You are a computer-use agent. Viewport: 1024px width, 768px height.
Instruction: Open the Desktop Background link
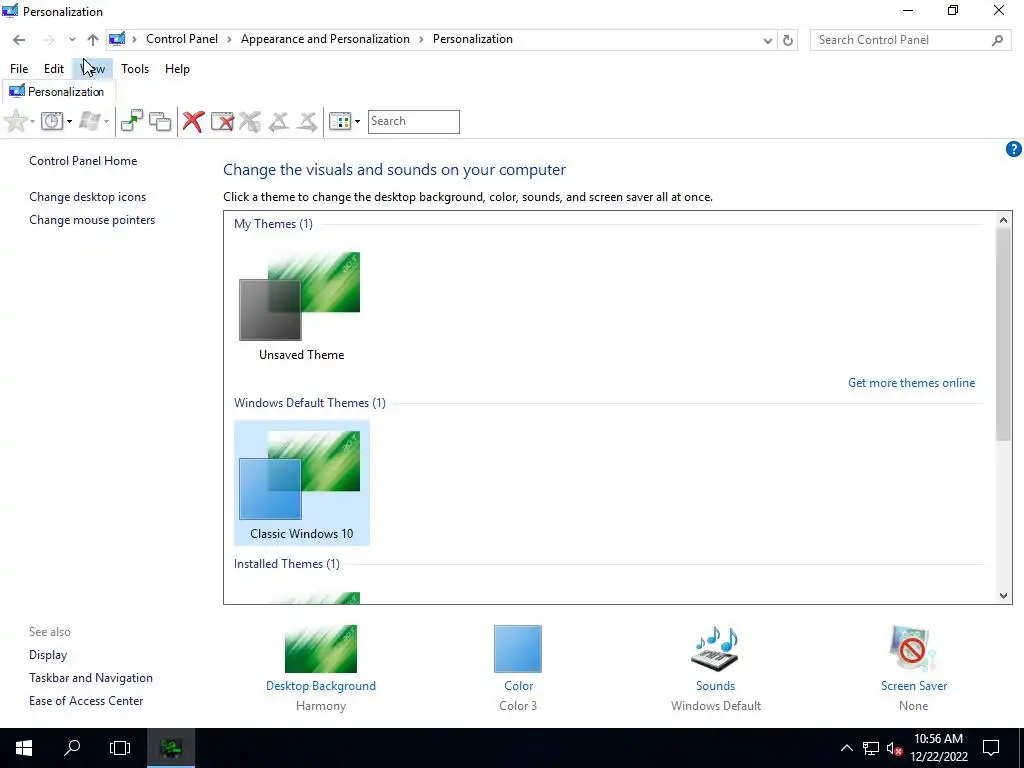[x=321, y=686]
